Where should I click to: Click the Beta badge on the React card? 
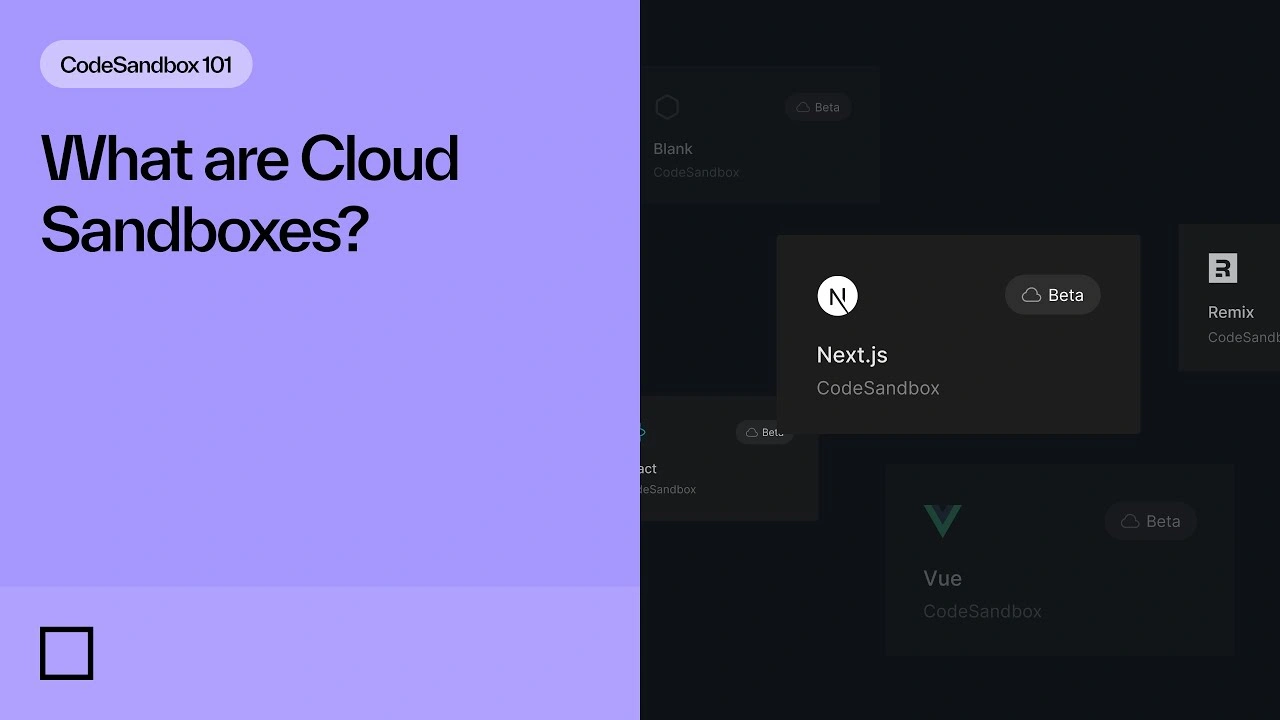[x=765, y=432]
